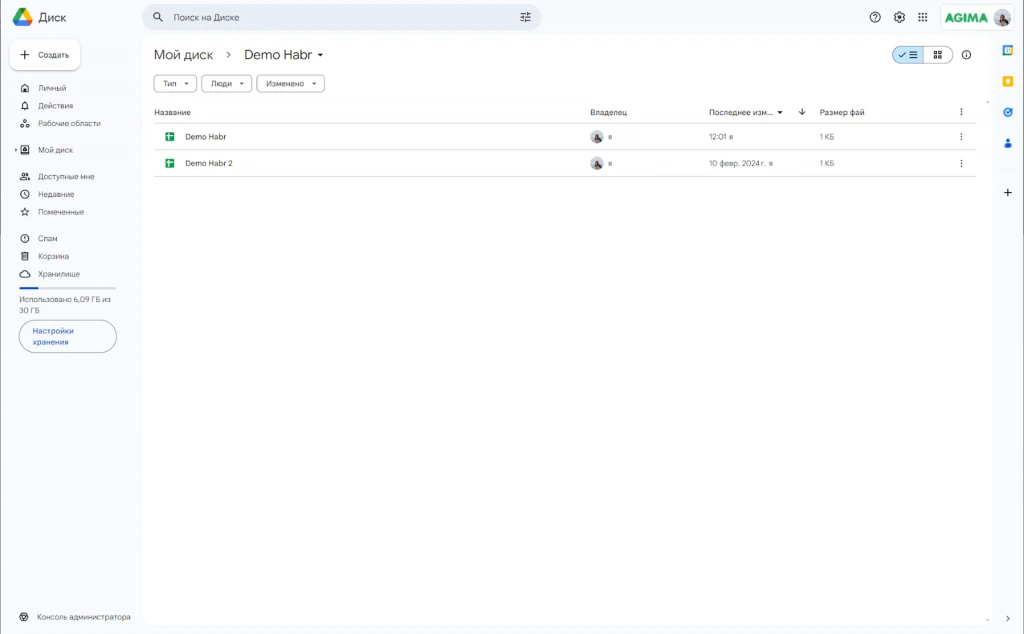Screen dimensions: 1024x634
Task: Select the Demo Habr file name
Action: pyautogui.click(x=206, y=136)
